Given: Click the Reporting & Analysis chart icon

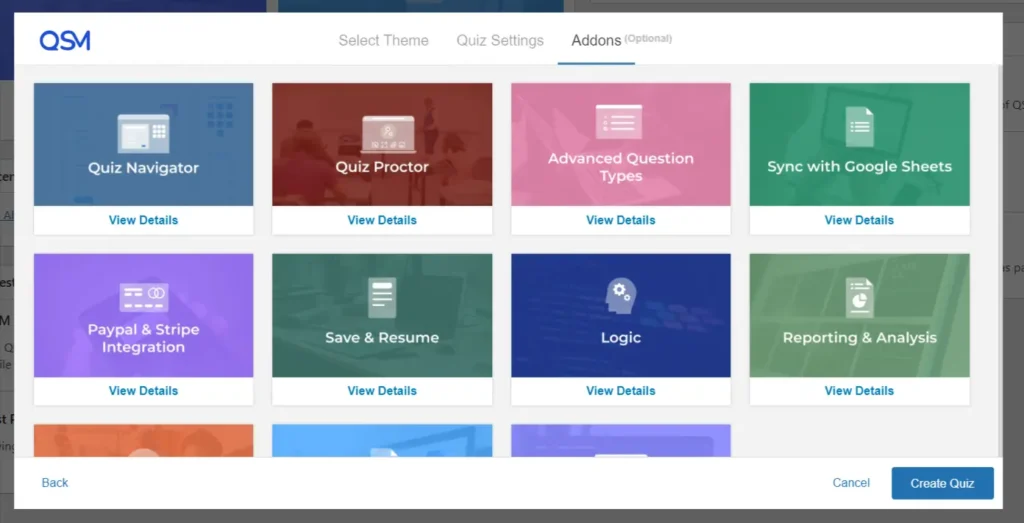Looking at the screenshot, I should (x=859, y=298).
